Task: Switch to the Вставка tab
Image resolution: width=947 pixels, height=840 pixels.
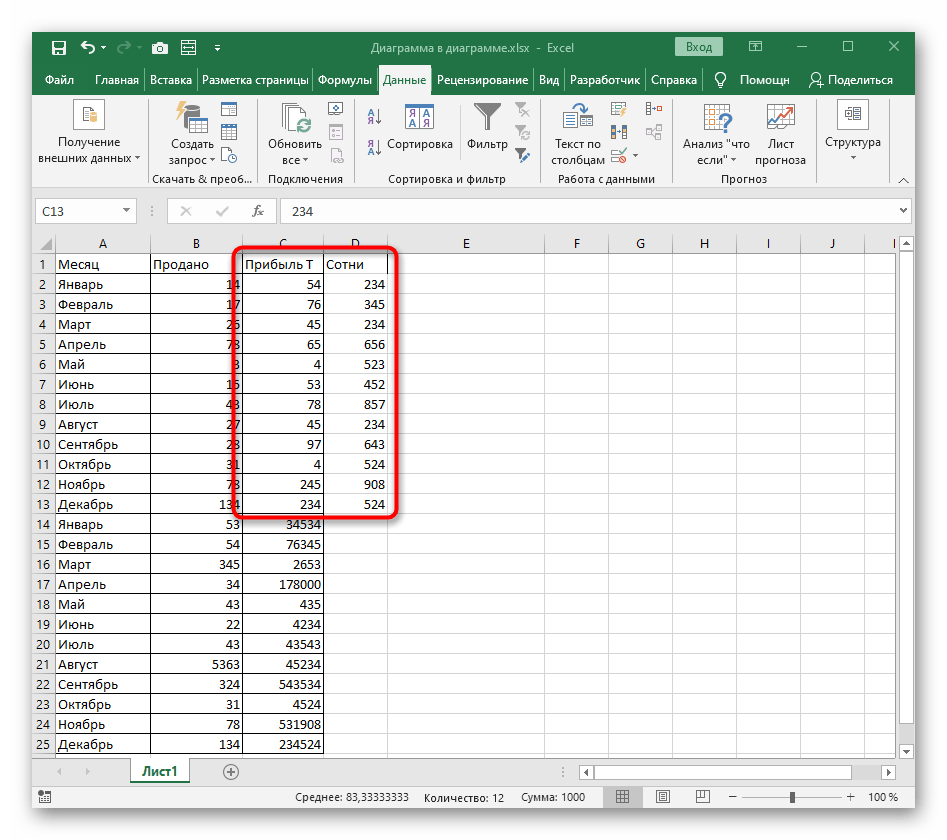Action: 171,80
